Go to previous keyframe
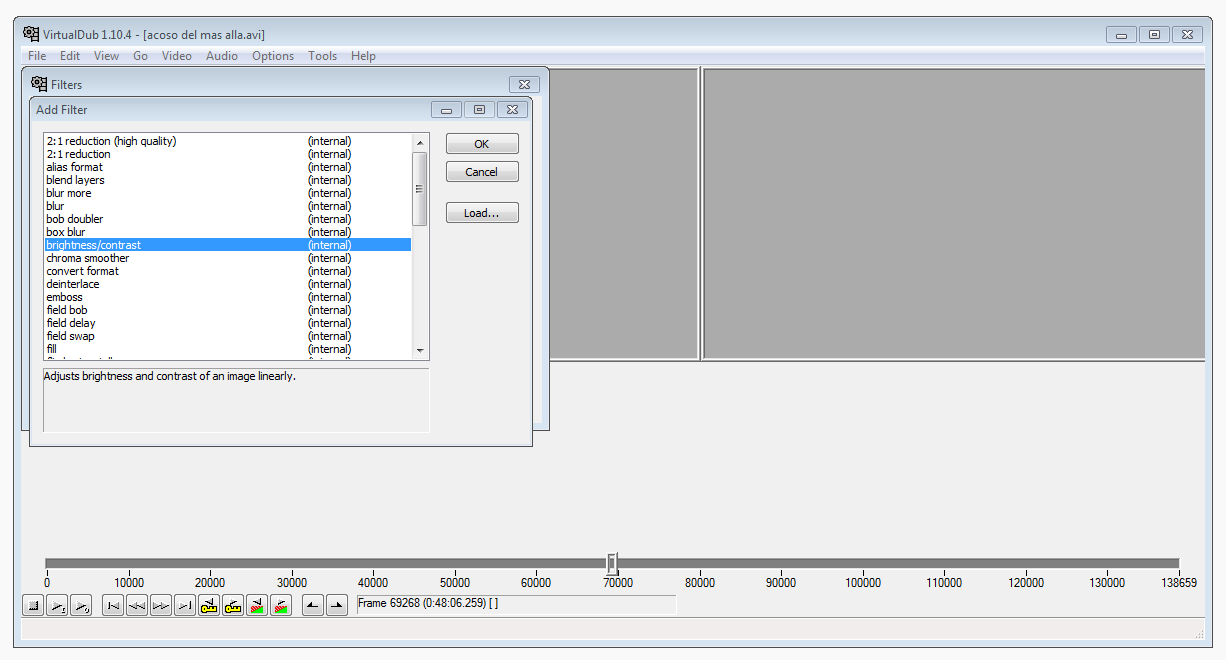The image size is (1226, 660). pyautogui.click(x=209, y=605)
